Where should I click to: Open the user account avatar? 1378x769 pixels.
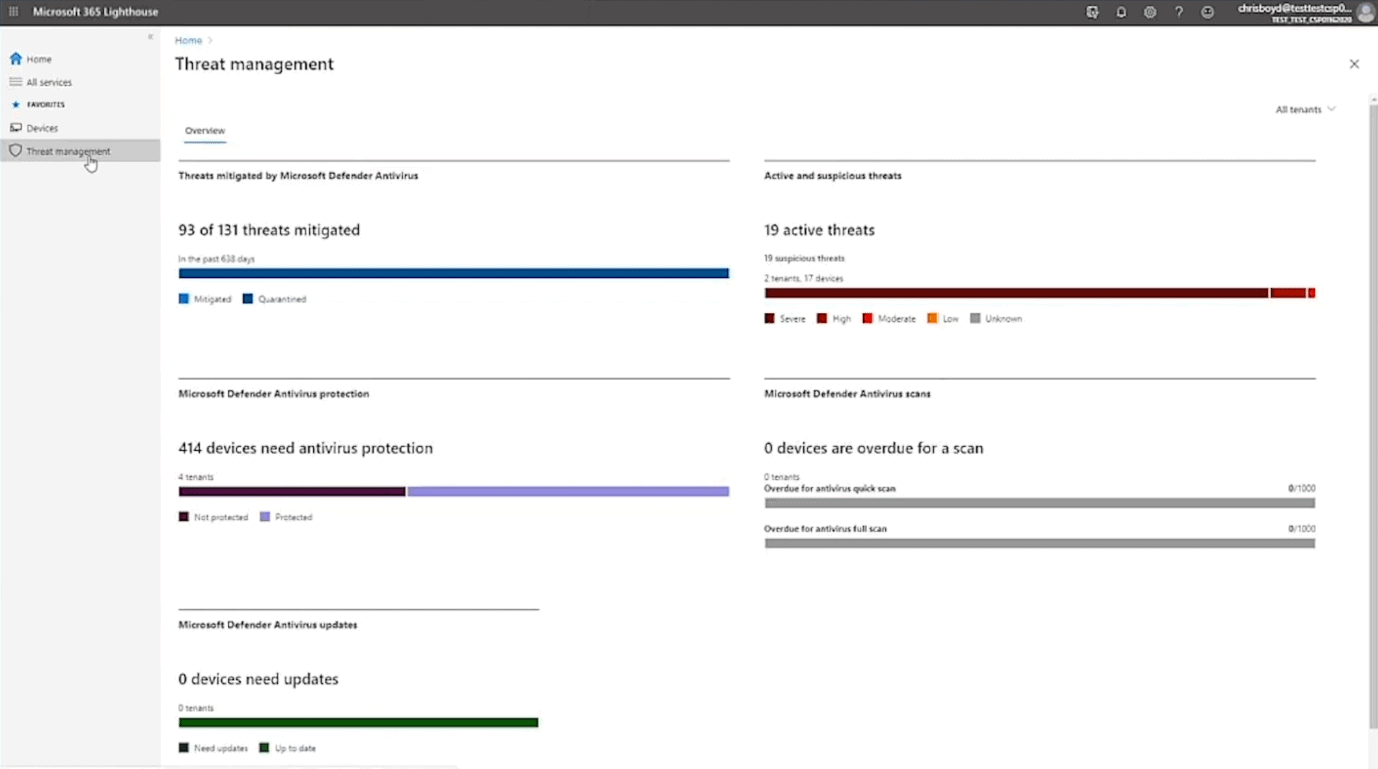[x=1365, y=12]
